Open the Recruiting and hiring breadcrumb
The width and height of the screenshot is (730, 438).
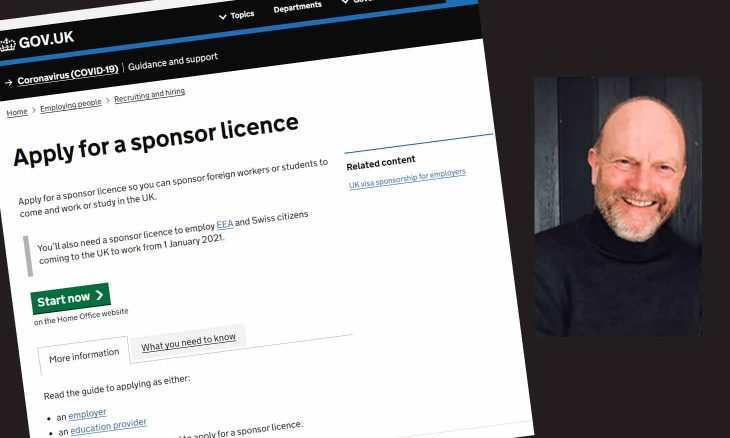pyautogui.click(x=149, y=94)
